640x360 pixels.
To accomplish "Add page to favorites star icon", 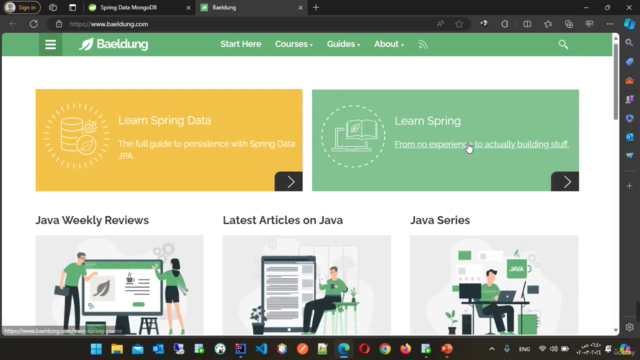I will (459, 24).
